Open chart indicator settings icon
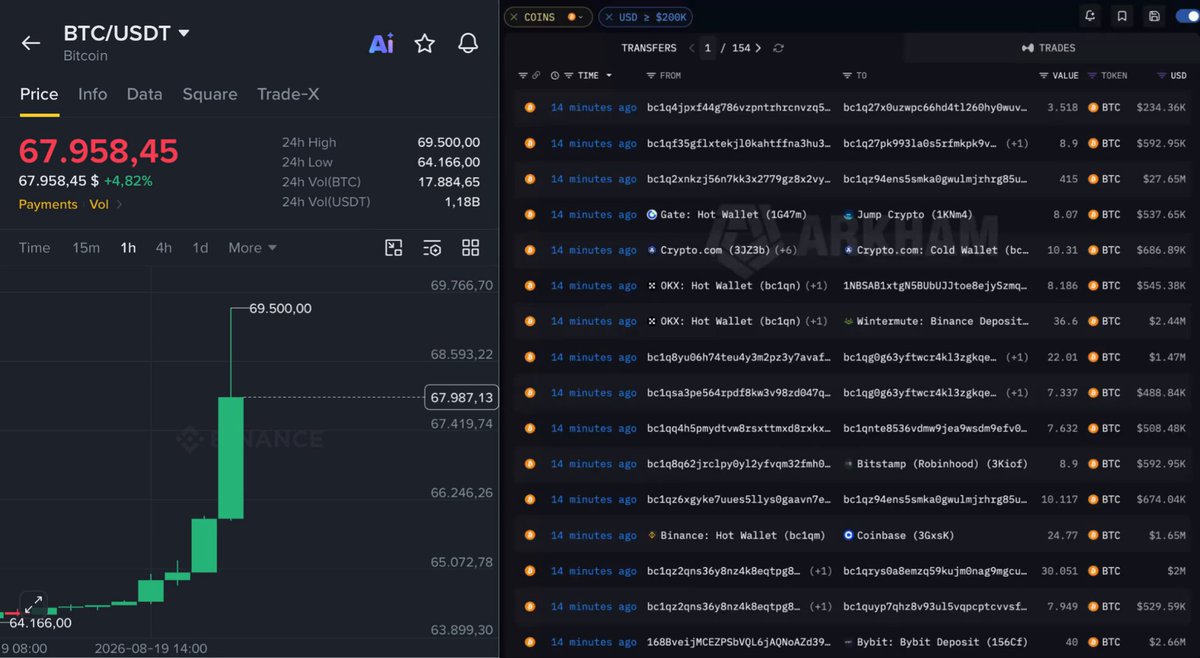1200x658 pixels. tap(432, 248)
